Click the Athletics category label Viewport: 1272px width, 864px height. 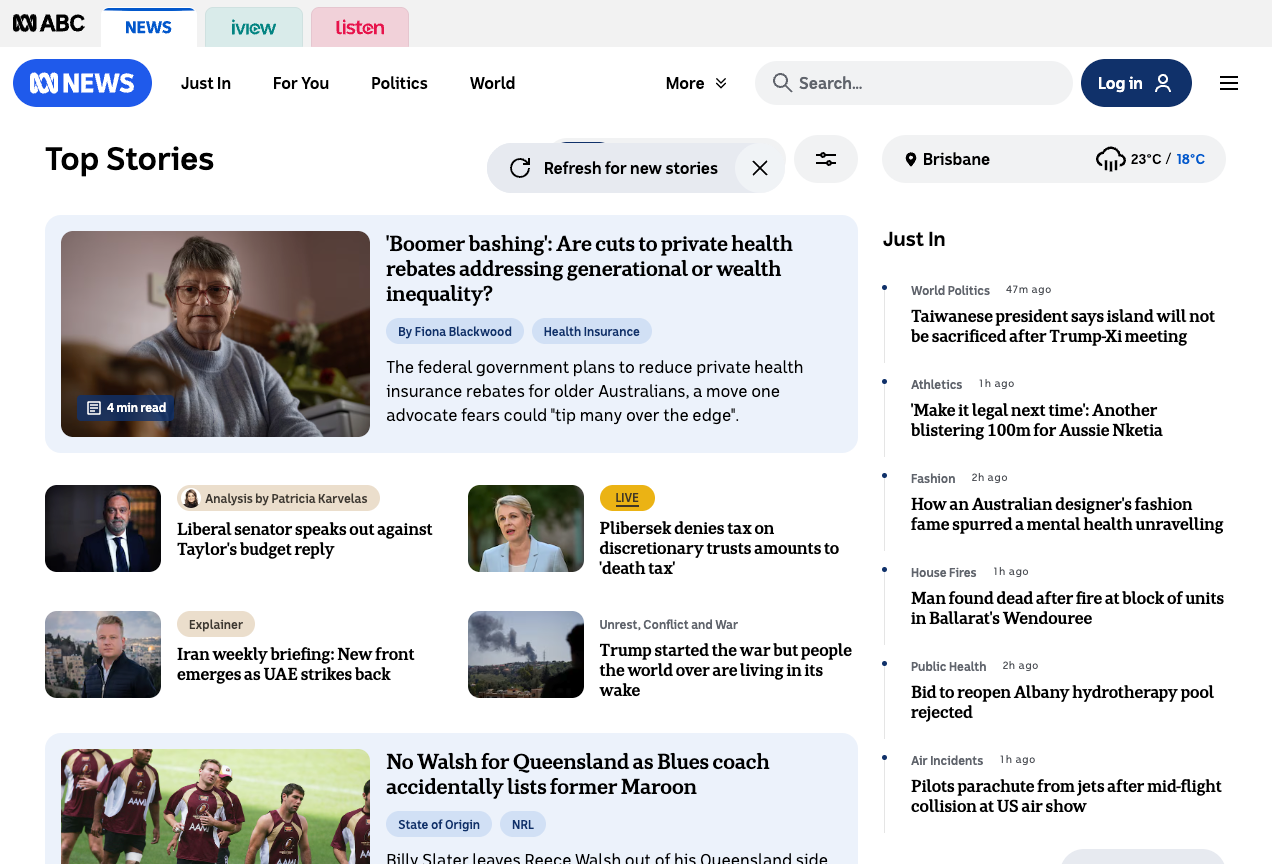[x=937, y=384]
